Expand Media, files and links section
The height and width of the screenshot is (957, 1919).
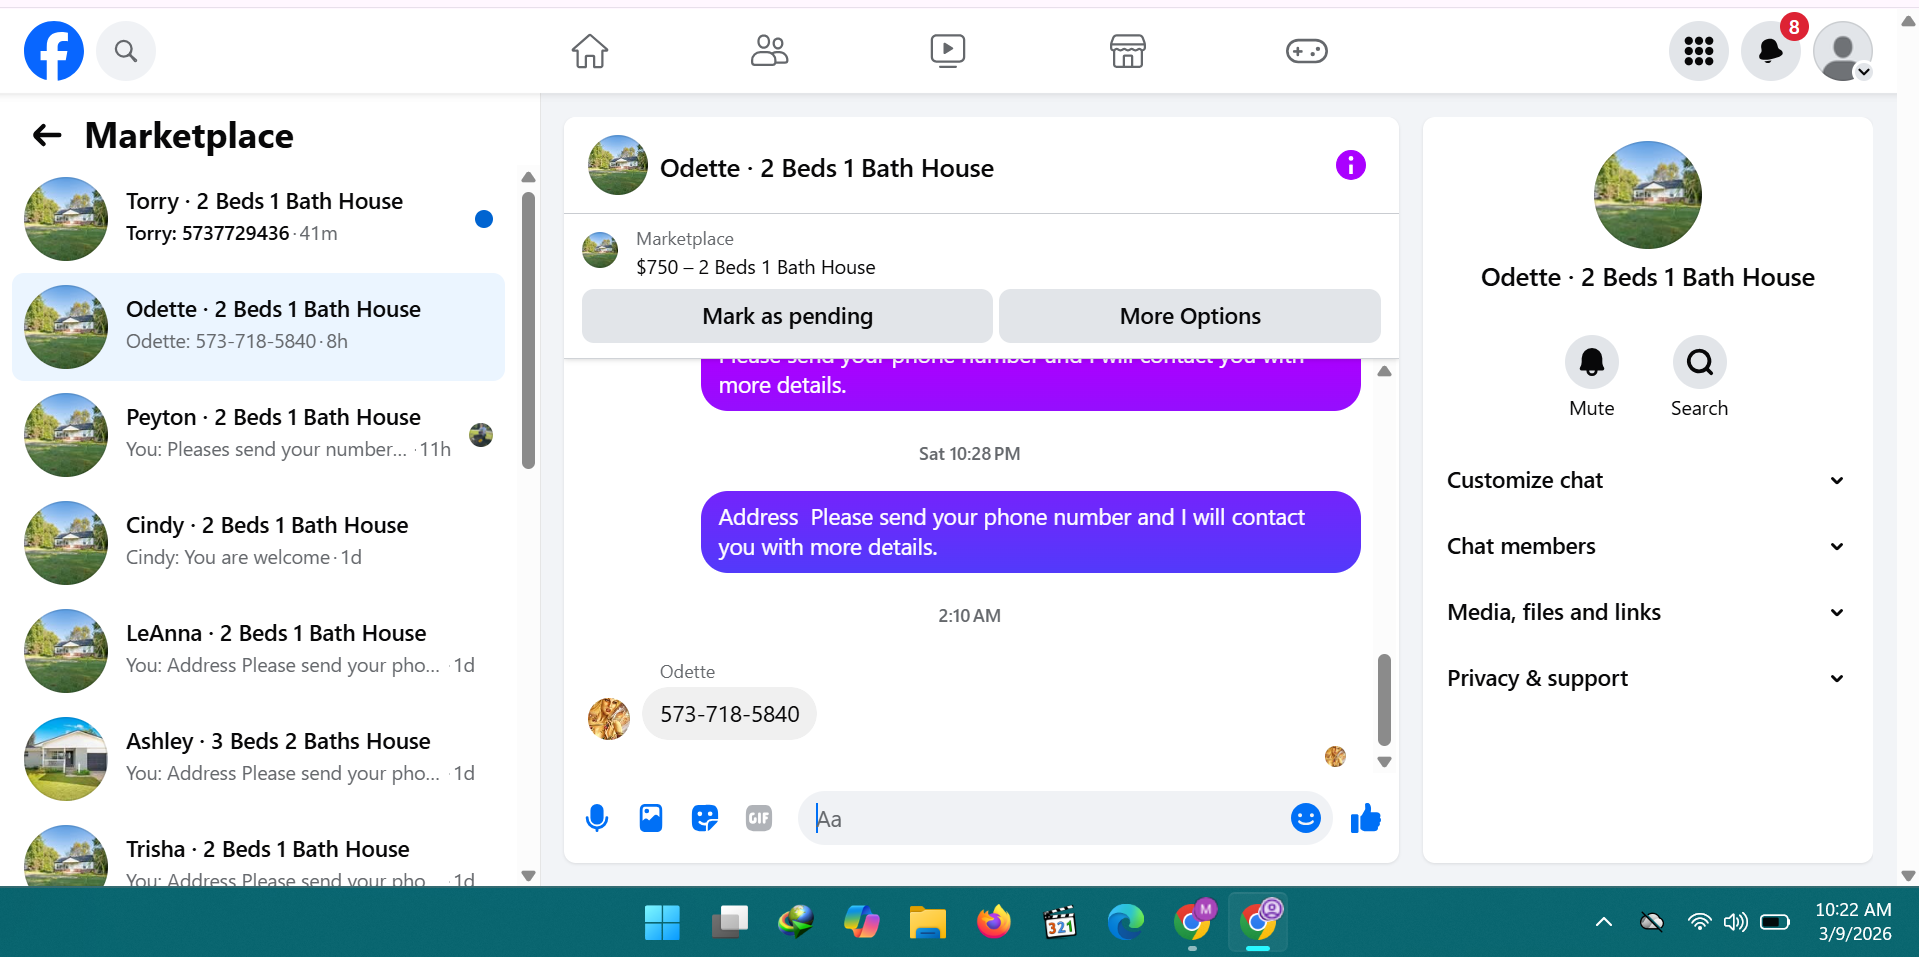coord(1647,612)
